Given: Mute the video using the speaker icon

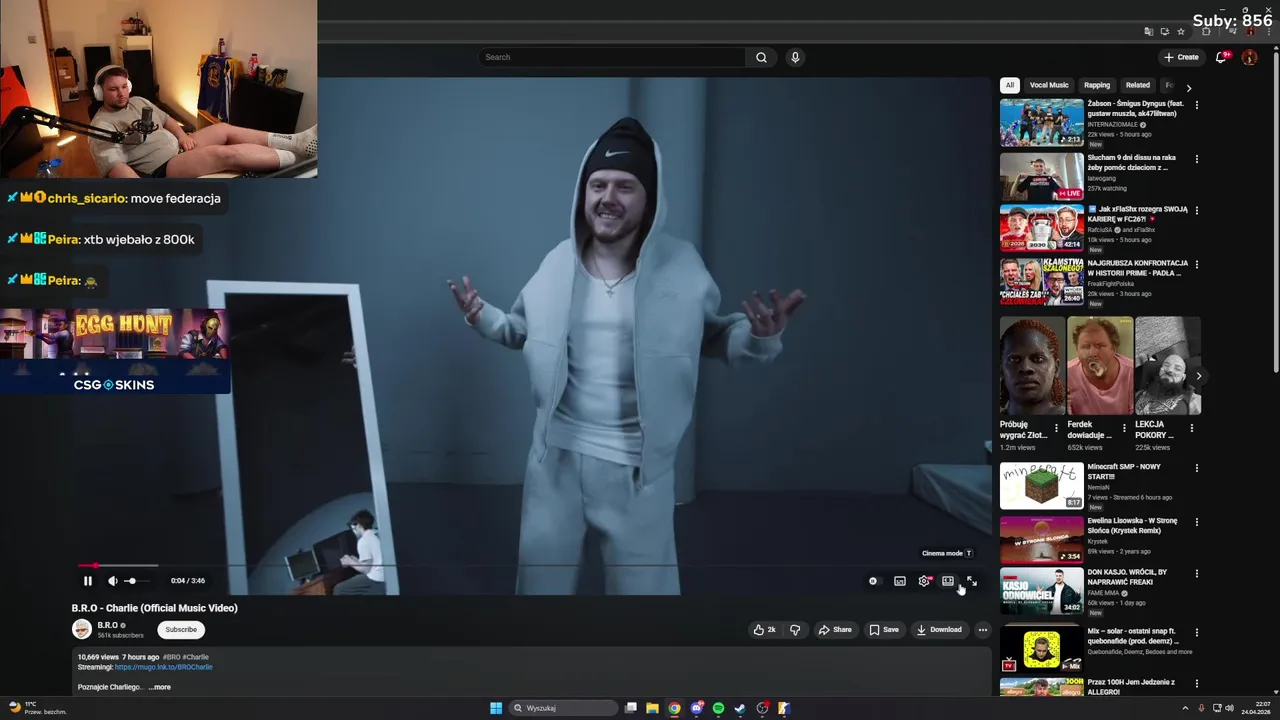Looking at the screenshot, I should [113, 581].
